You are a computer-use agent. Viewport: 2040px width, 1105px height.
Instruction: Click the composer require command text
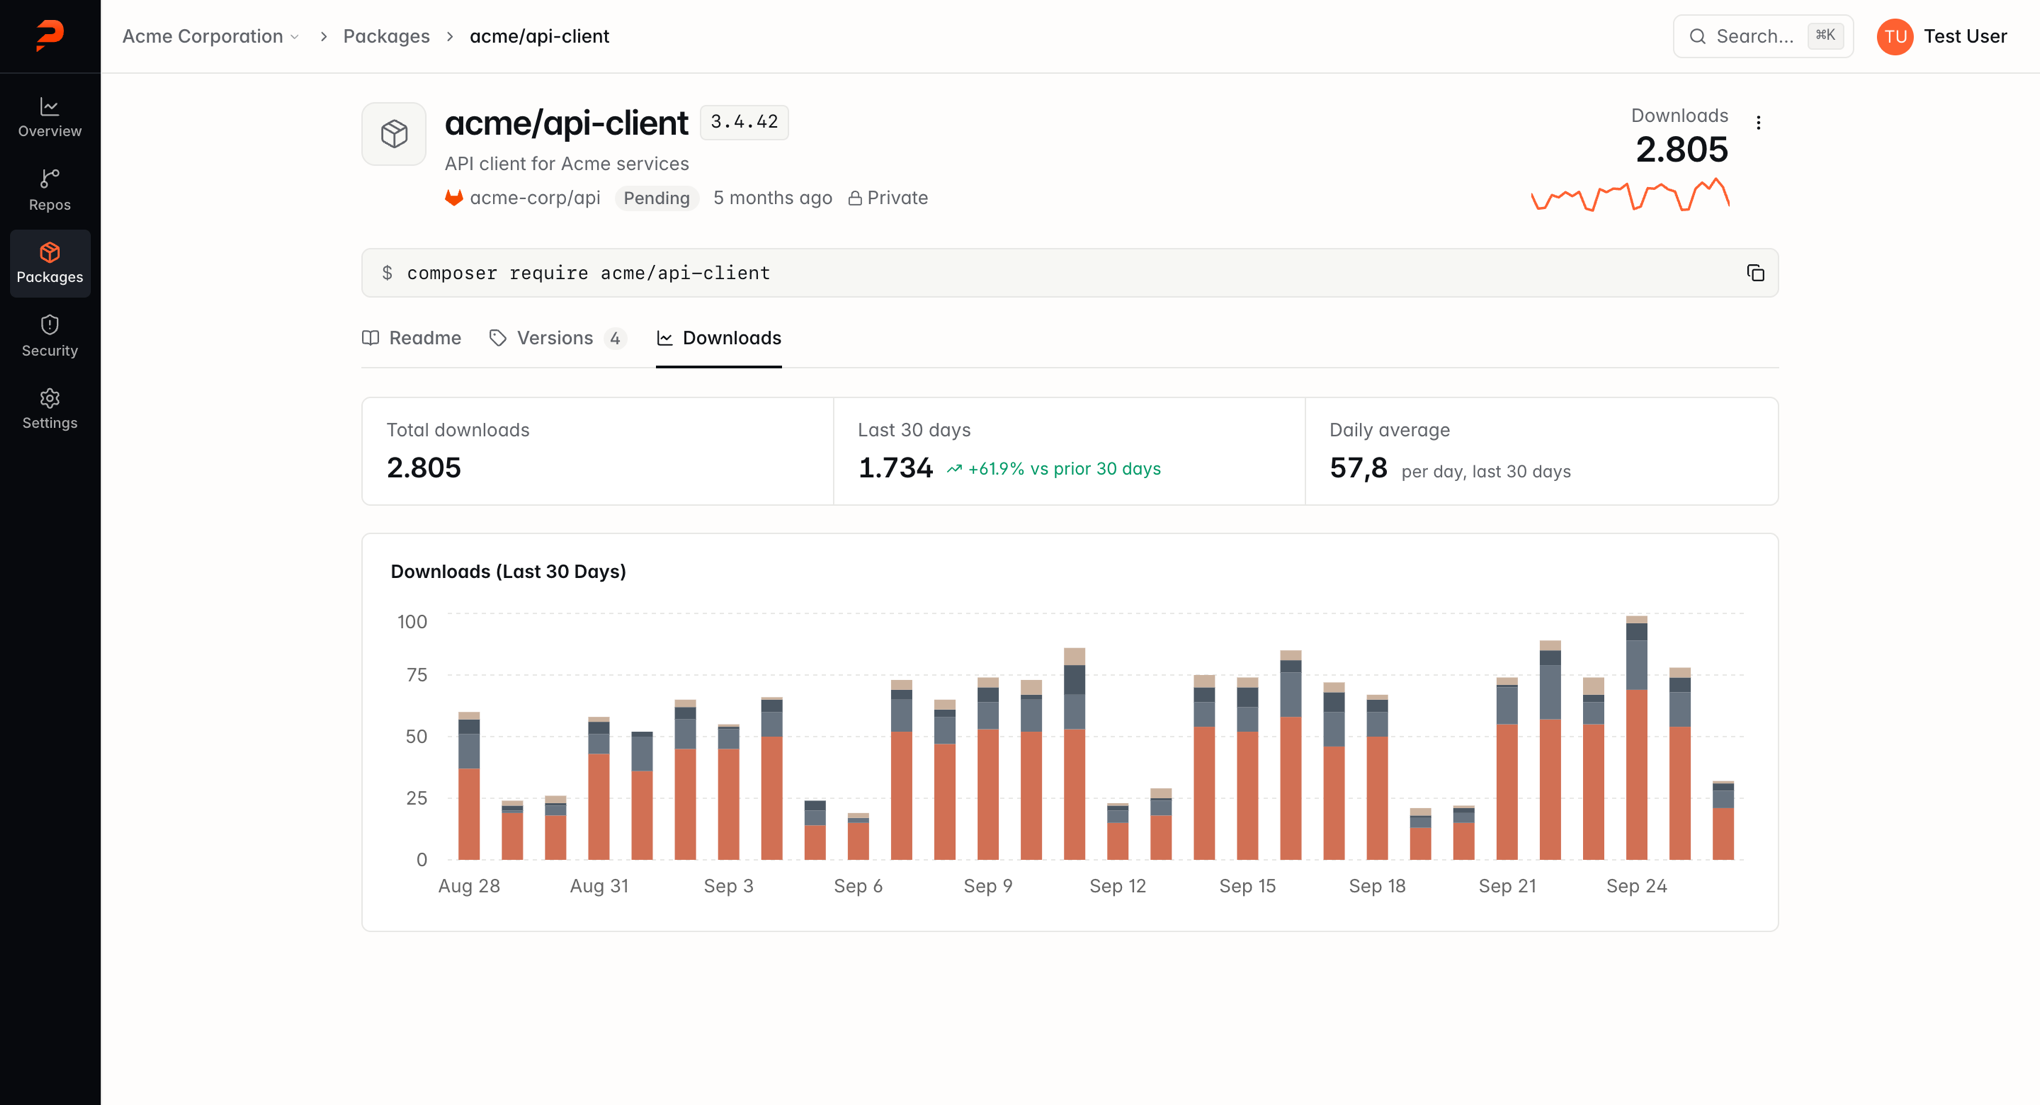pos(588,273)
